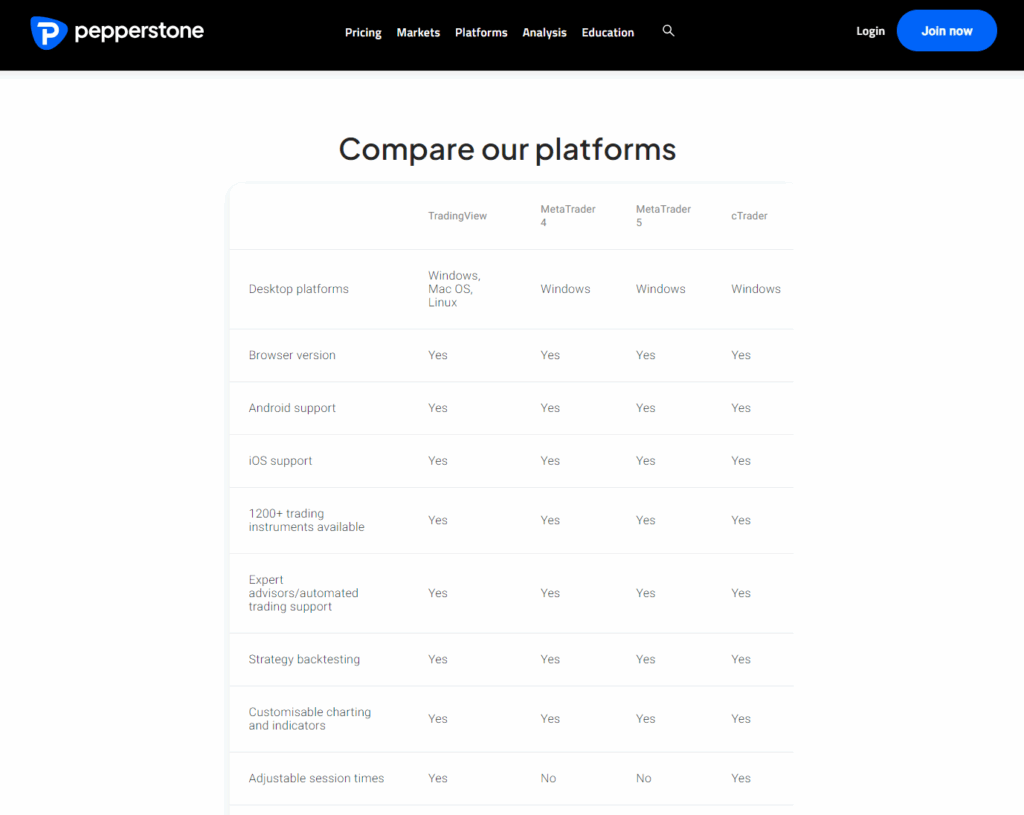Image resolution: width=1024 pixels, height=815 pixels.
Task: Click the 'Compare our platforms' heading
Action: coord(507,149)
